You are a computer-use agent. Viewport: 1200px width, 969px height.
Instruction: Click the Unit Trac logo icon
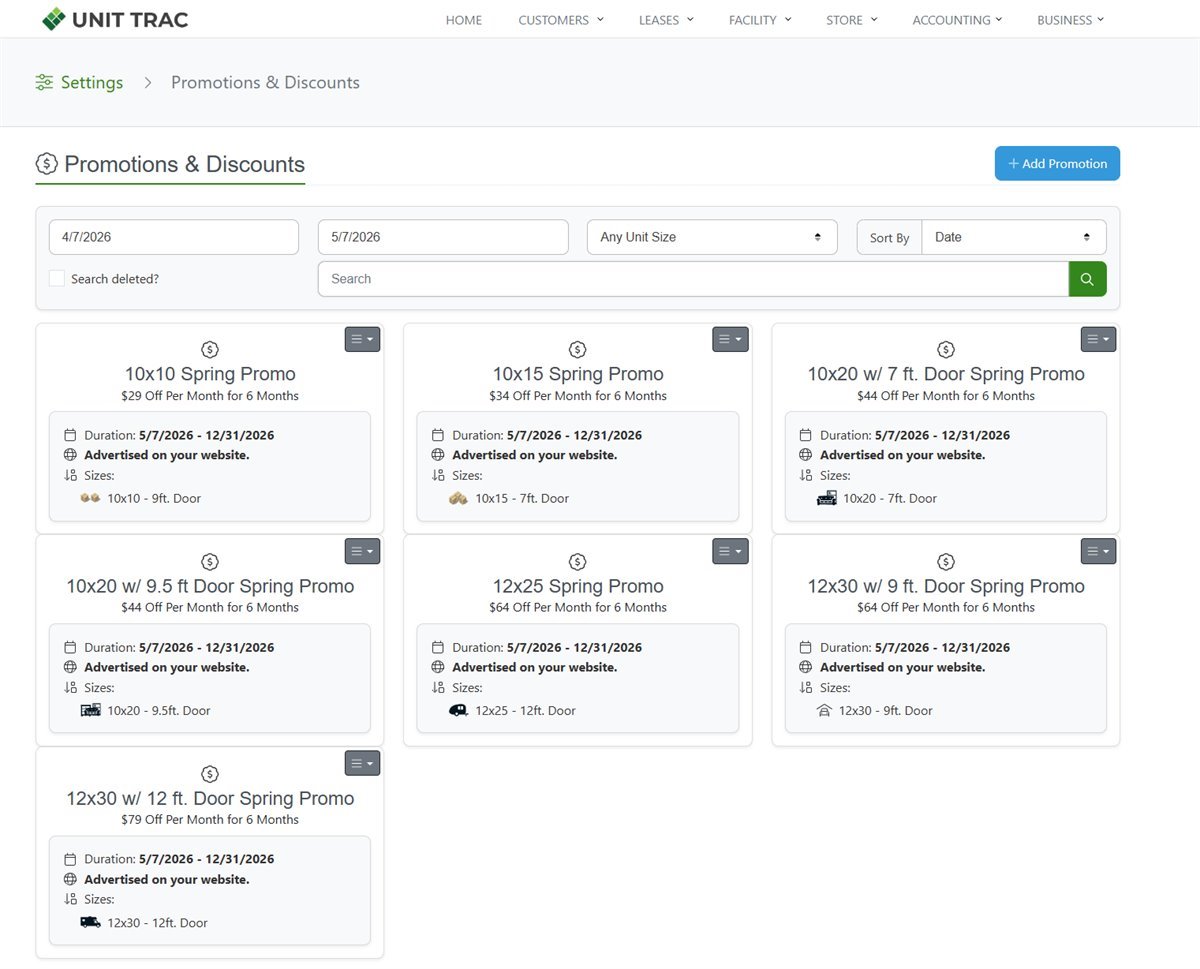pos(54,19)
